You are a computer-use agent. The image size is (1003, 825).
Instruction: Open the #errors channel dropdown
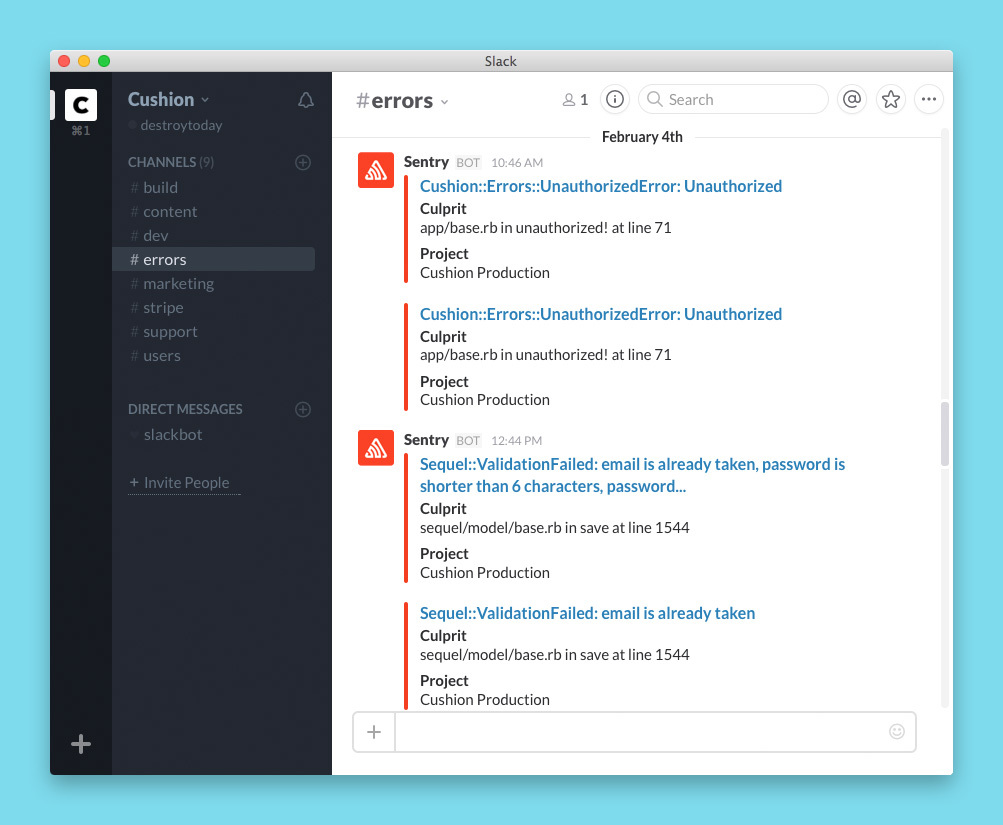[x=402, y=100]
